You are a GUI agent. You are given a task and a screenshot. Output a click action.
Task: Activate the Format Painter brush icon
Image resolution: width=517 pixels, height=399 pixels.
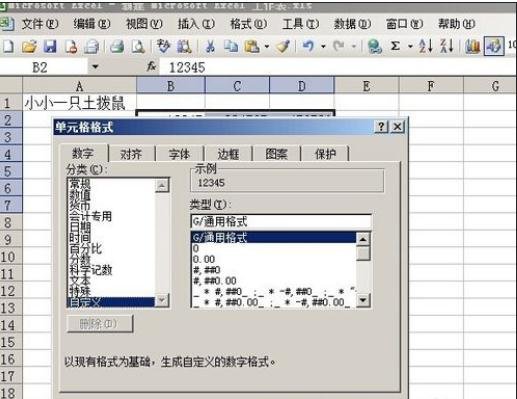tap(283, 46)
